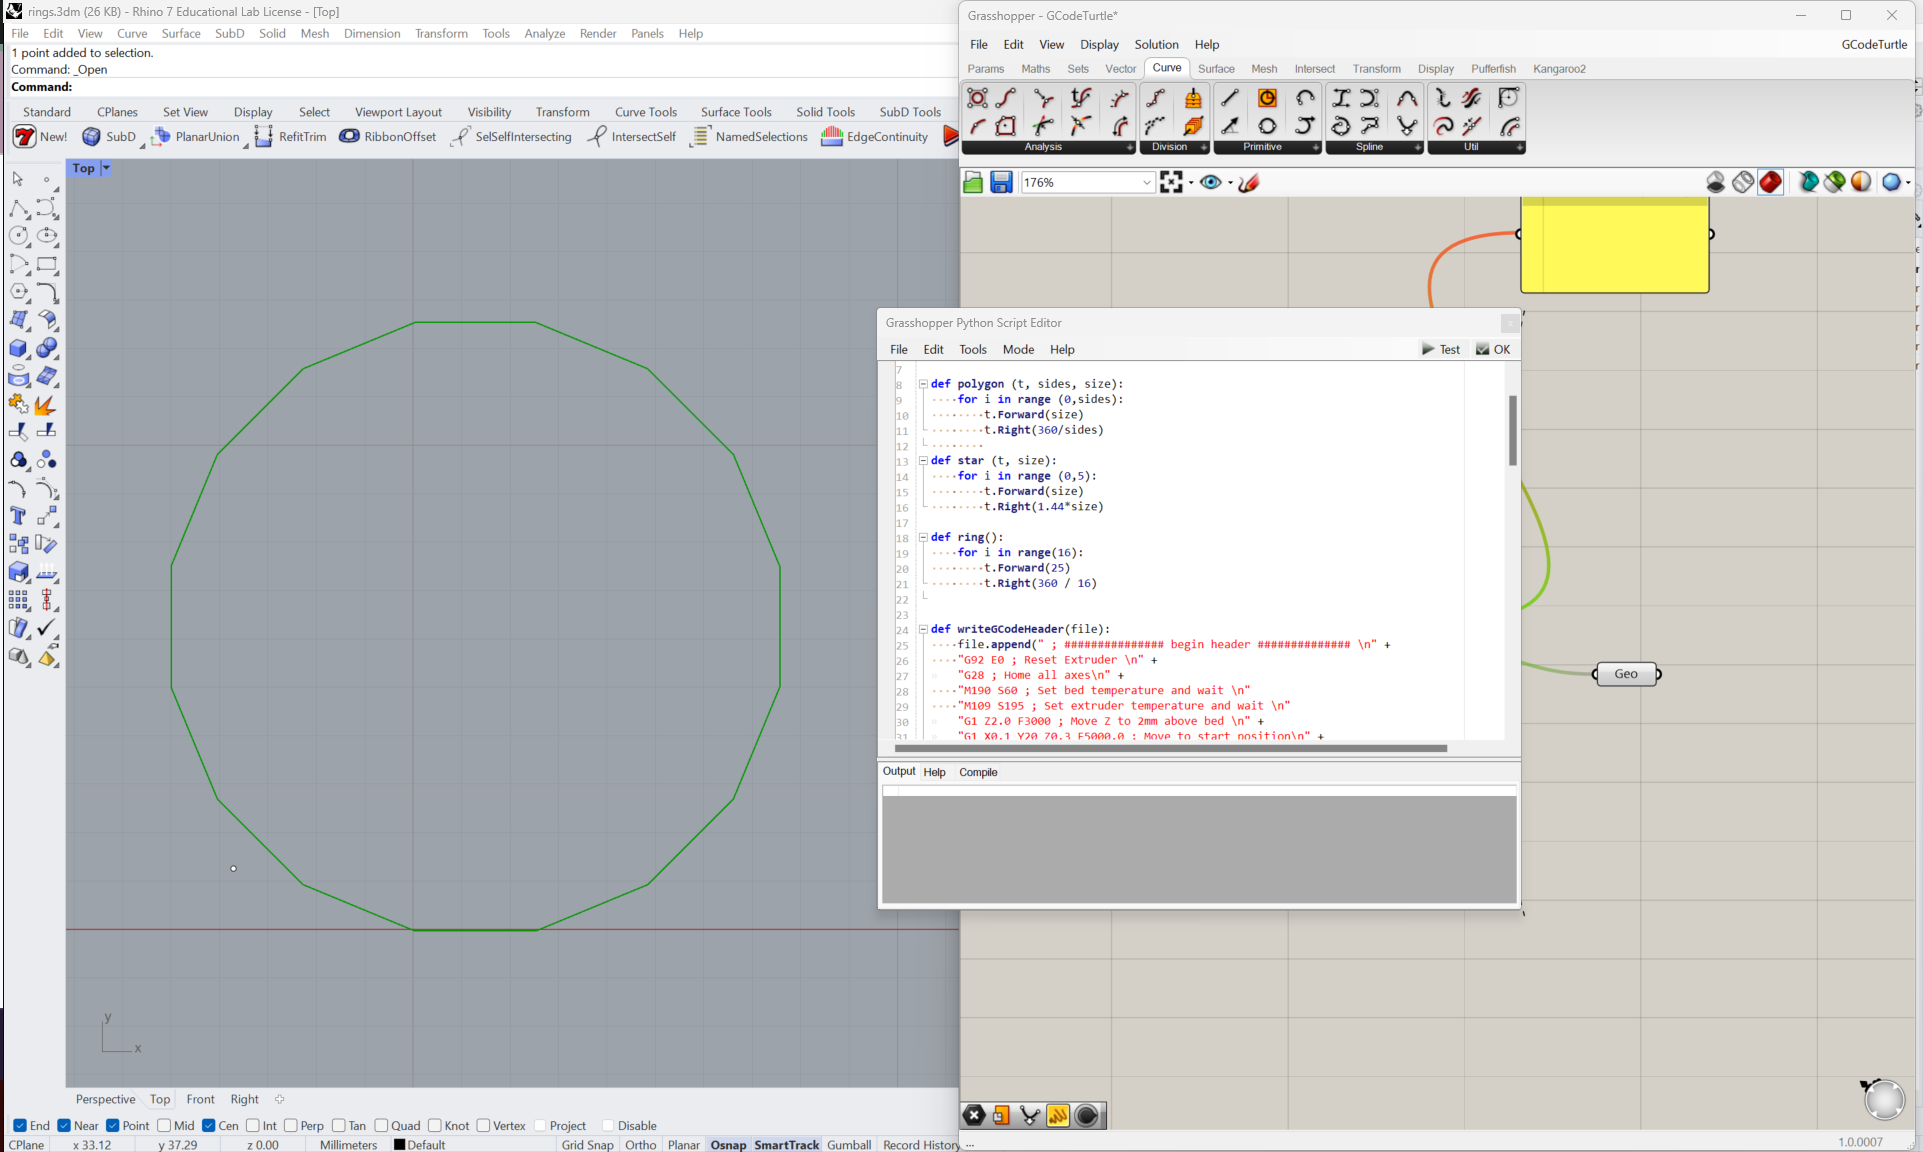Screen dimensions: 1923x1152
Task: Select the Circle component in the Primitive panel
Action: coord(1267,98)
